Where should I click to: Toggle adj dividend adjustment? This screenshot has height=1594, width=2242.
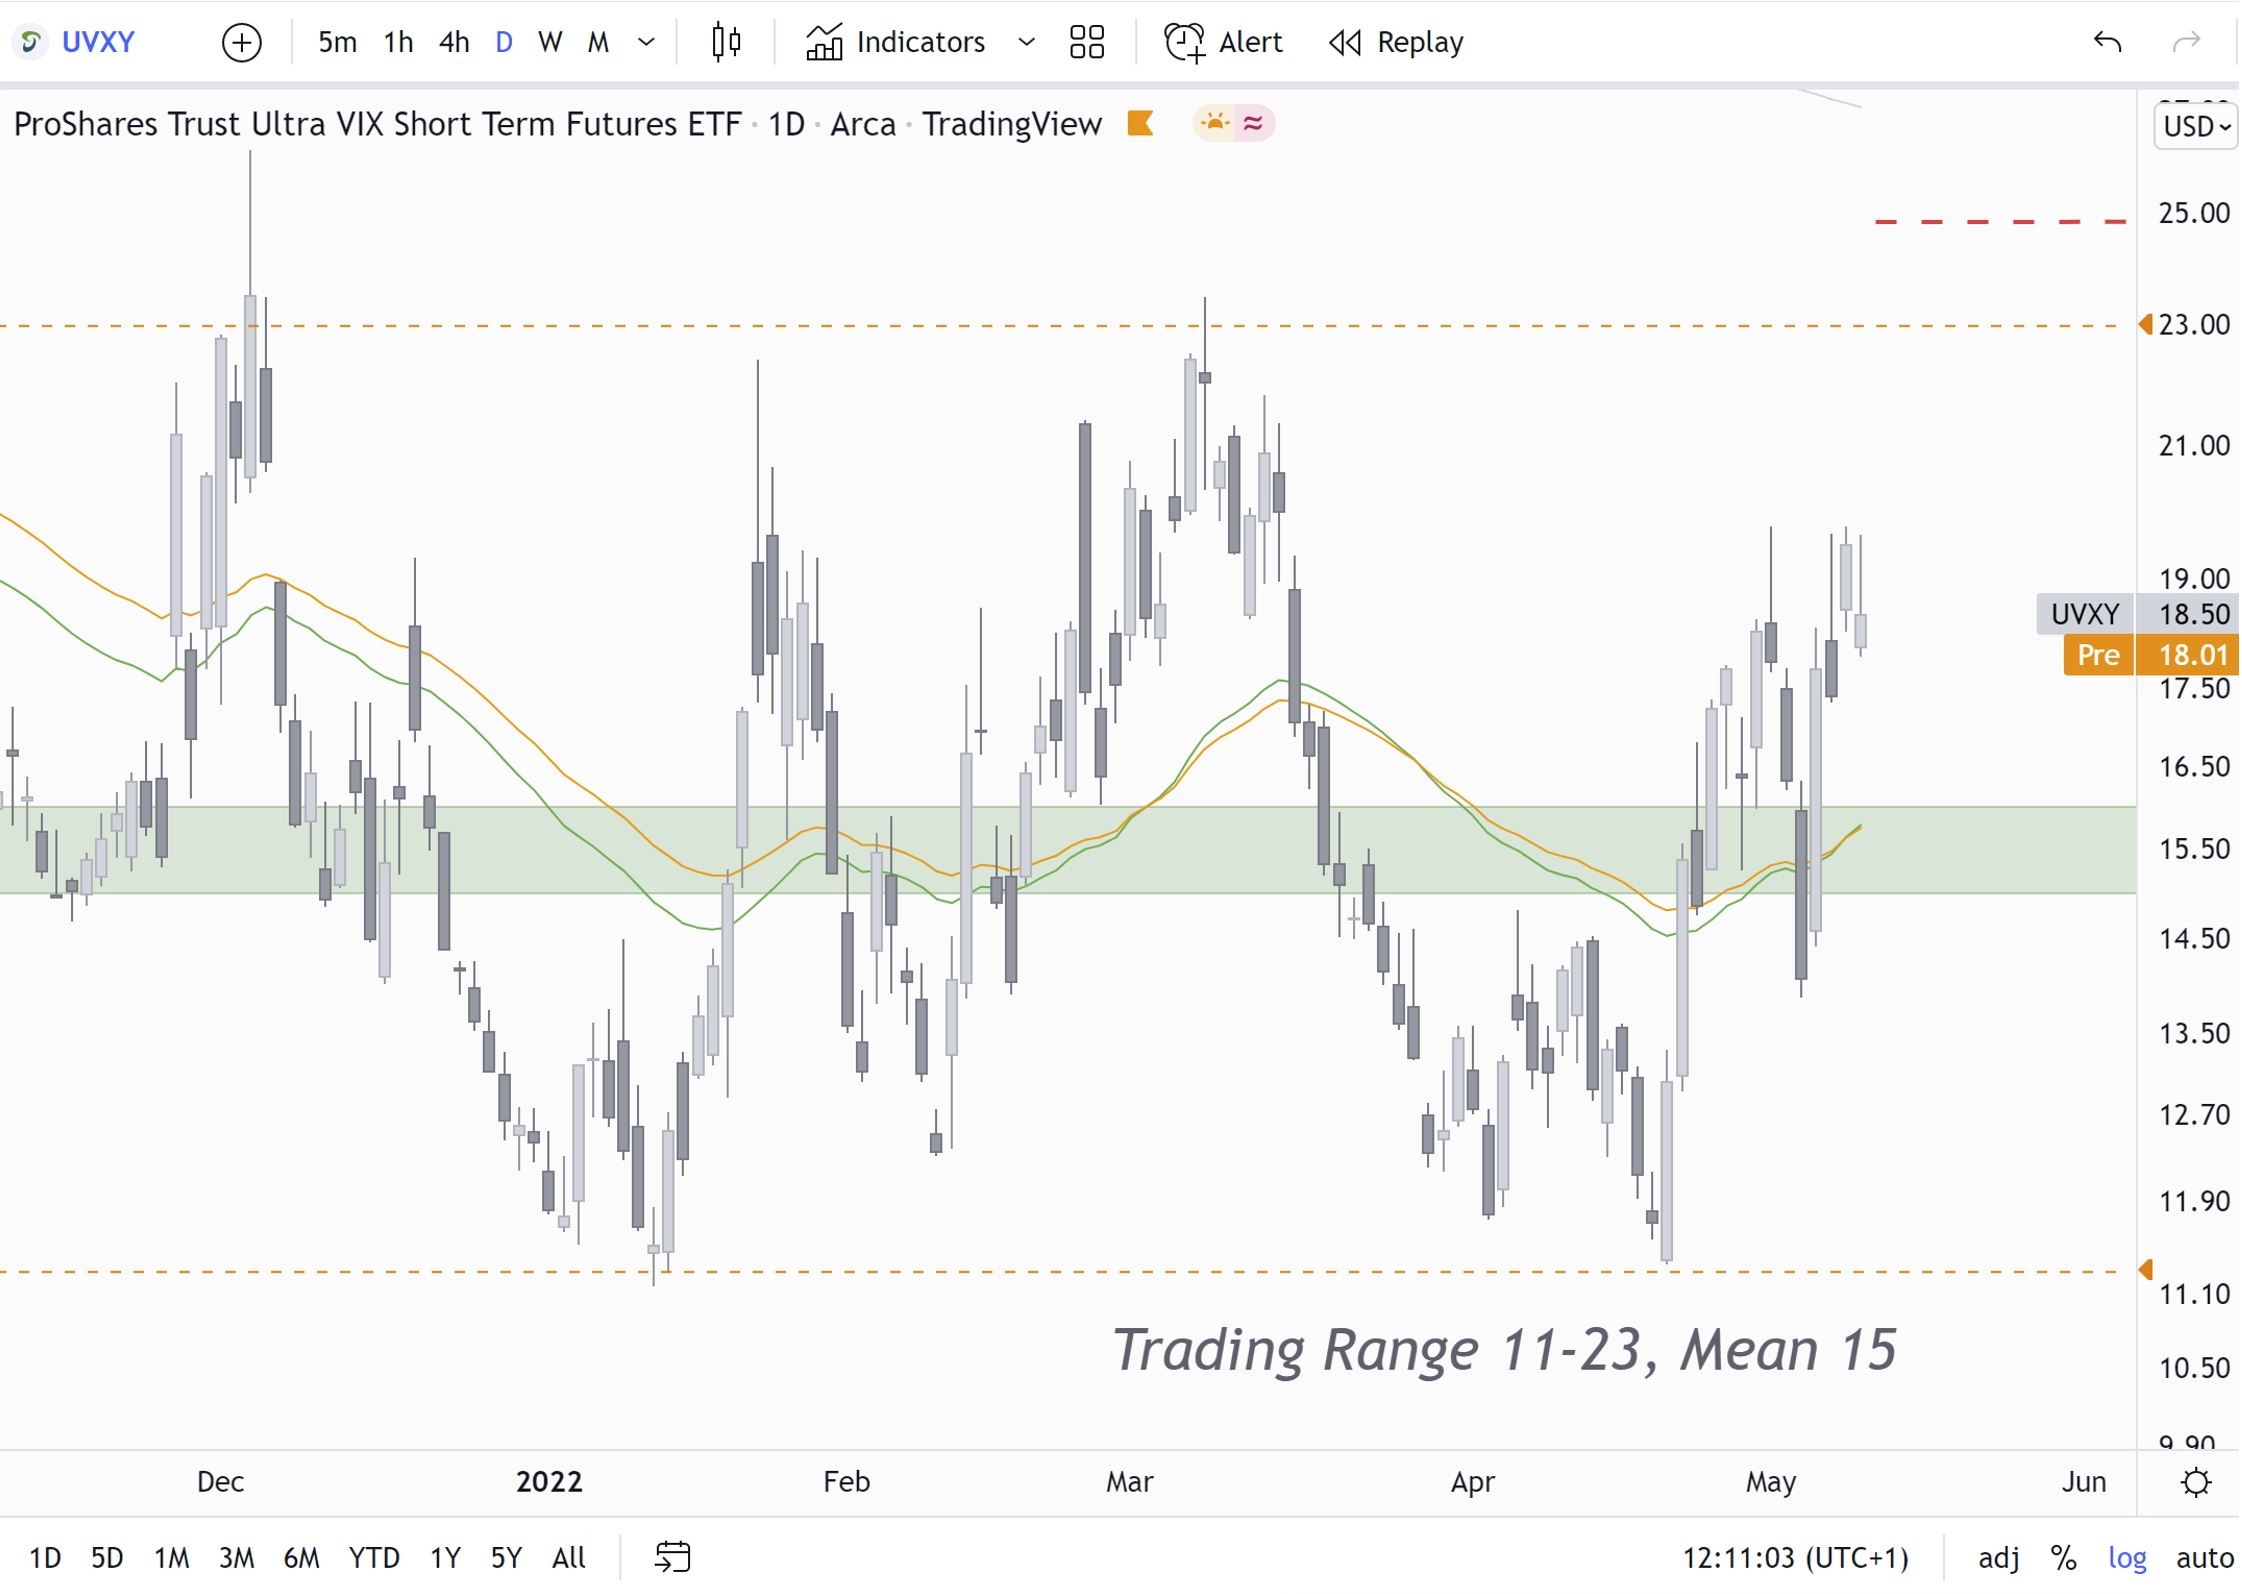click(1998, 1558)
